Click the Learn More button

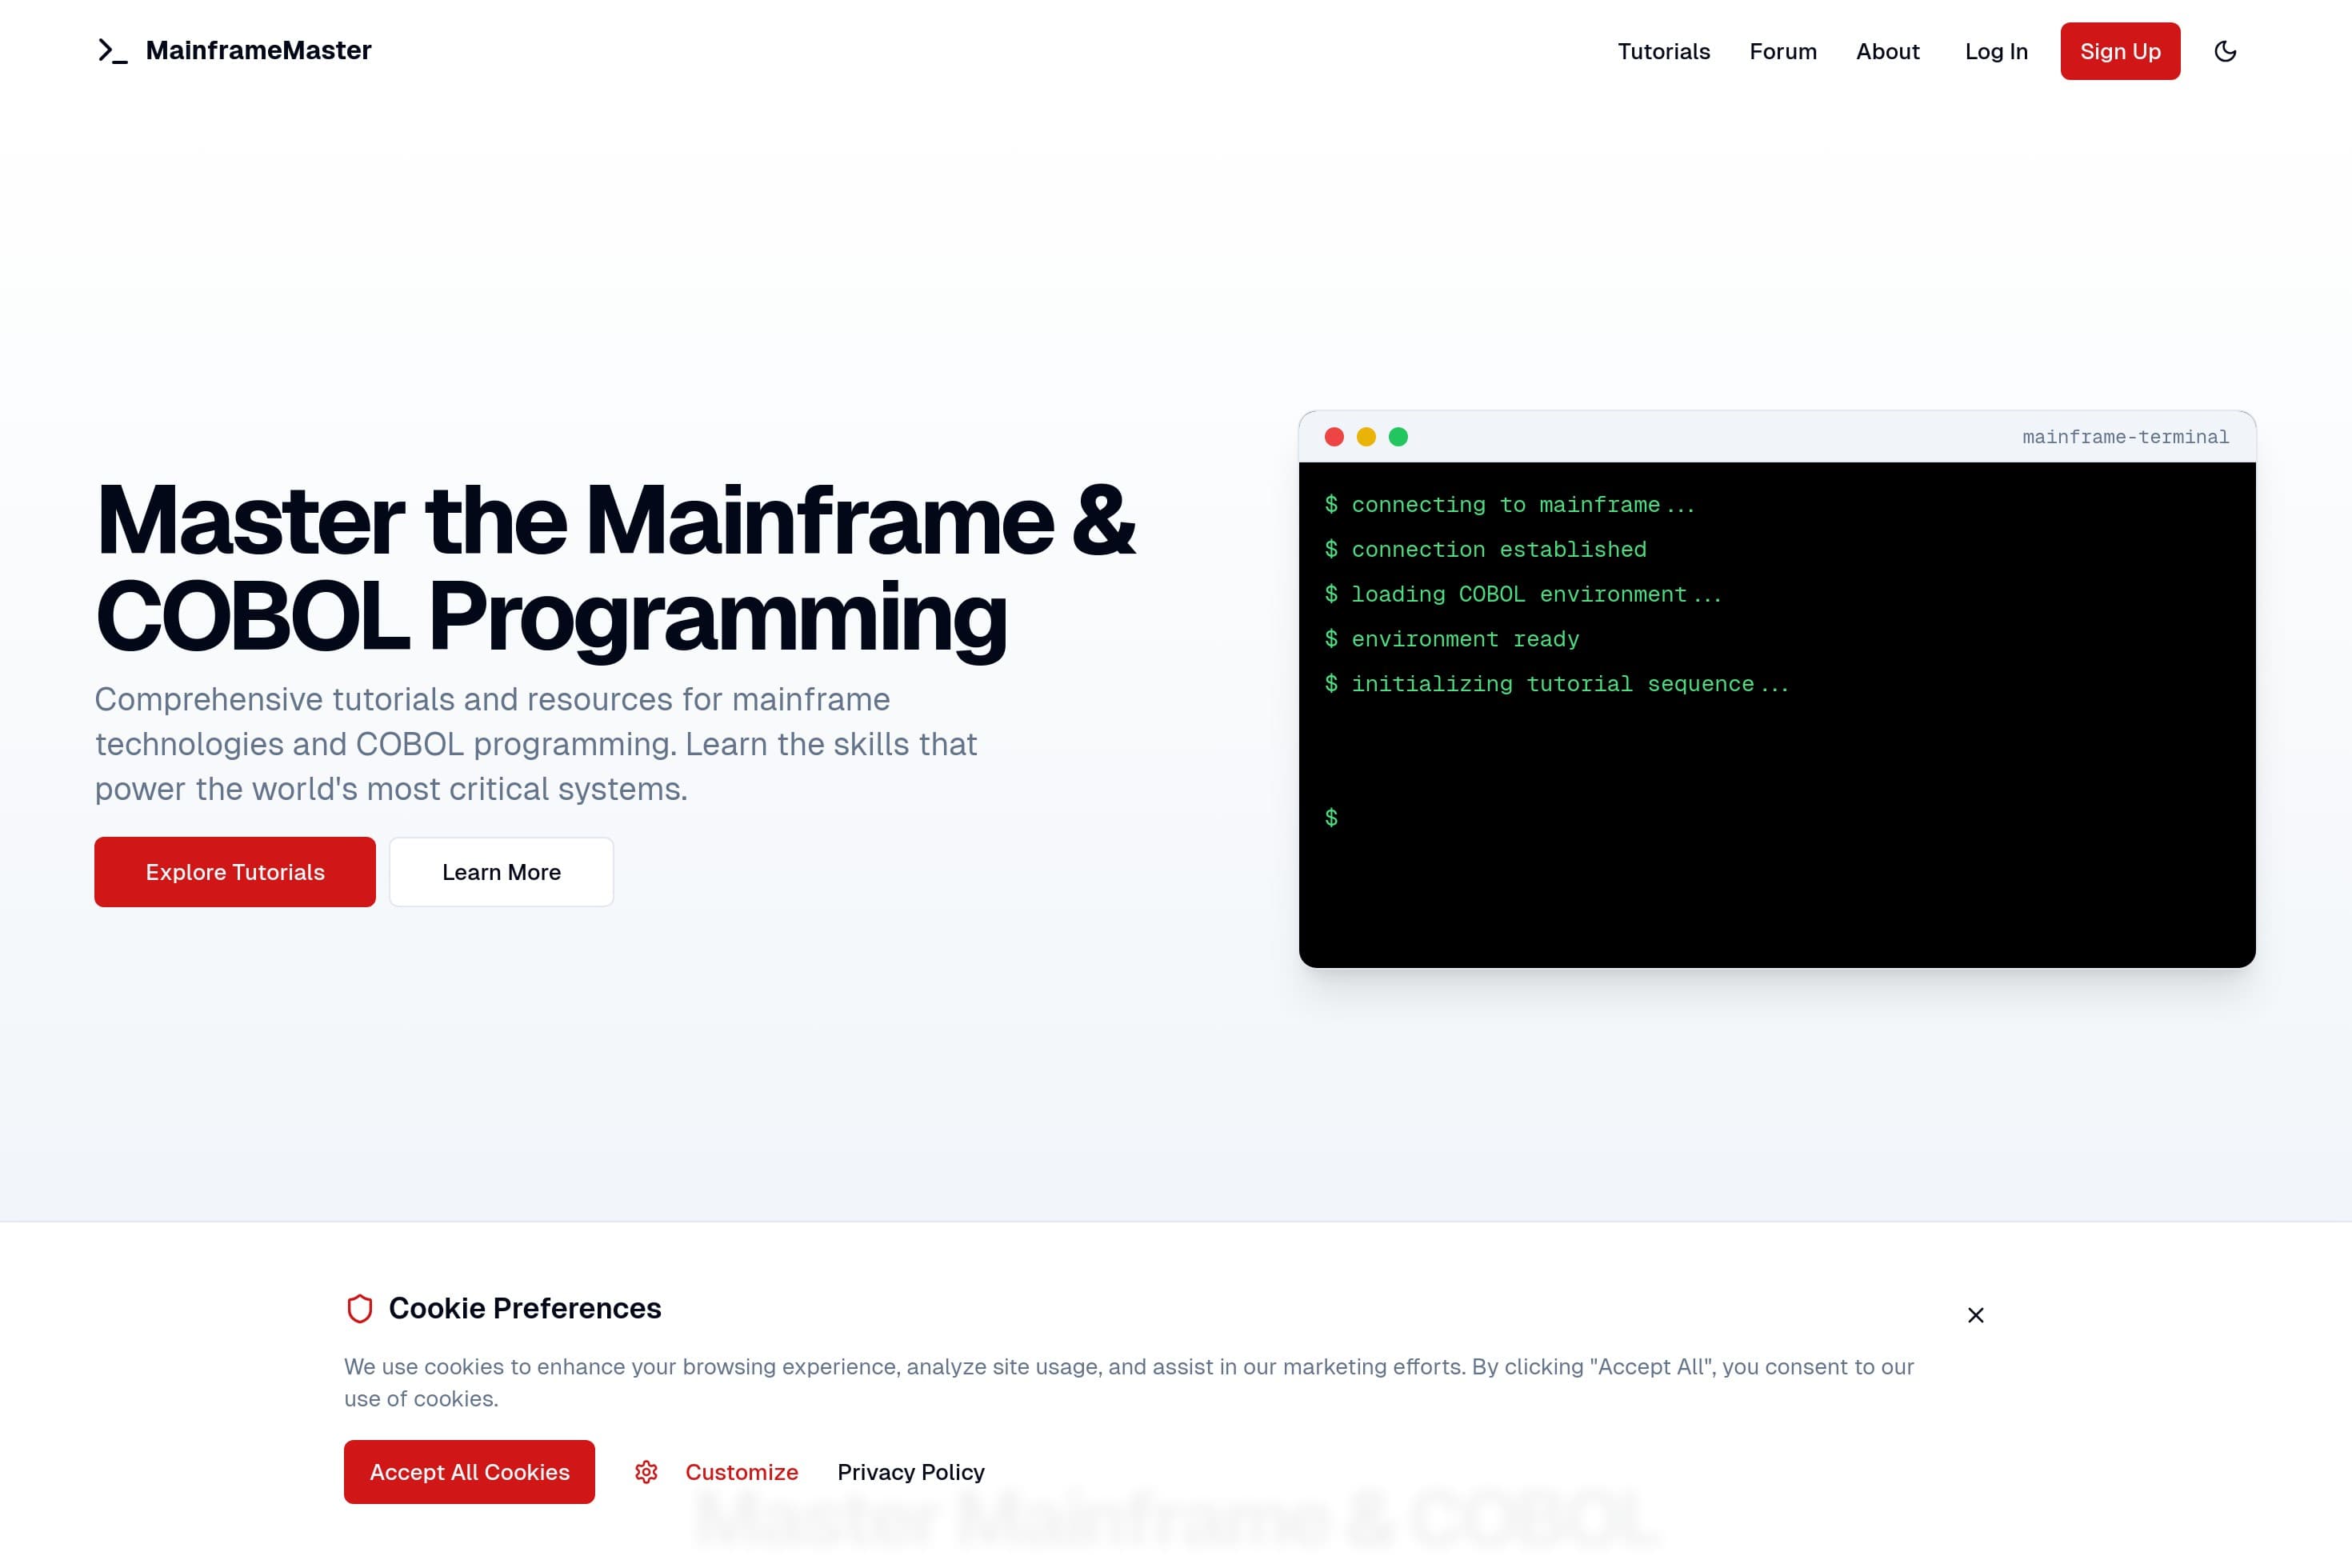click(501, 871)
